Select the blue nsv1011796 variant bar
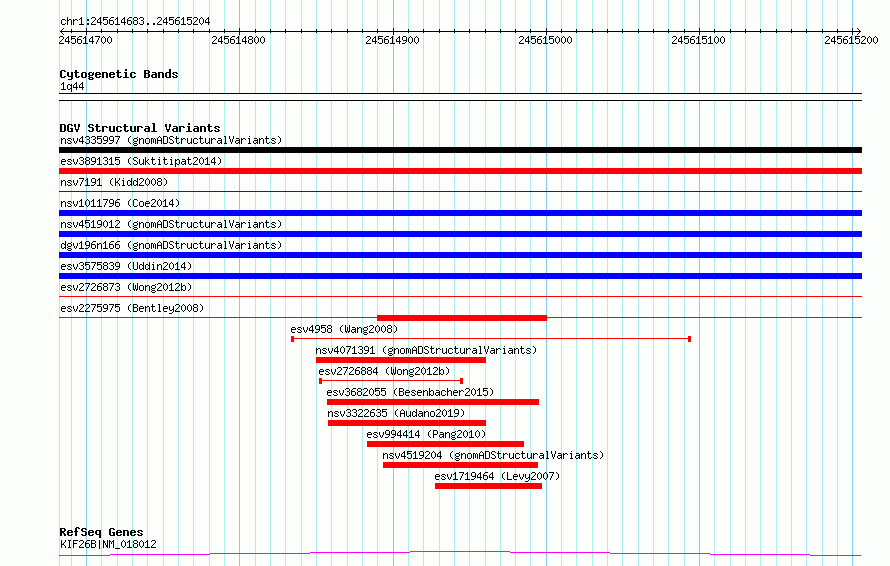 click(460, 213)
